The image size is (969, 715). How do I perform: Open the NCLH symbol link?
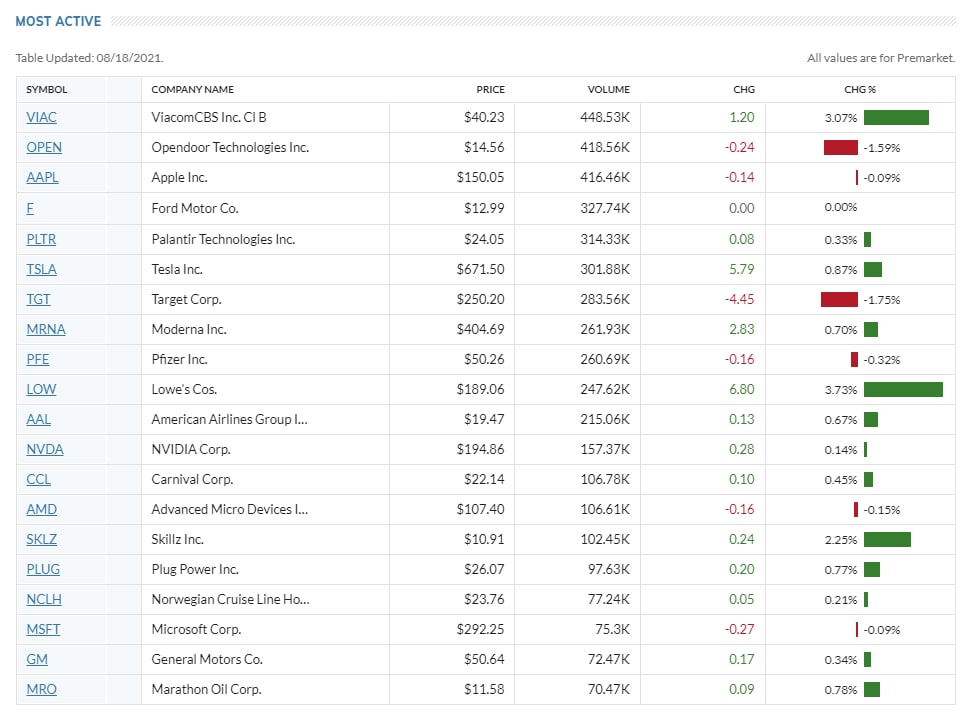point(44,599)
